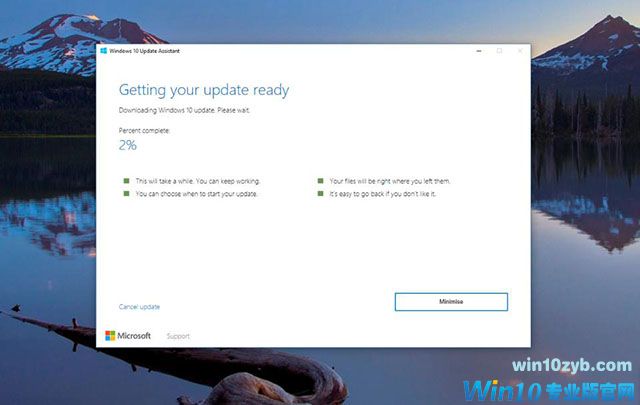The image size is (640, 405).
Task: Click the 2% progress value
Action: (x=128, y=145)
